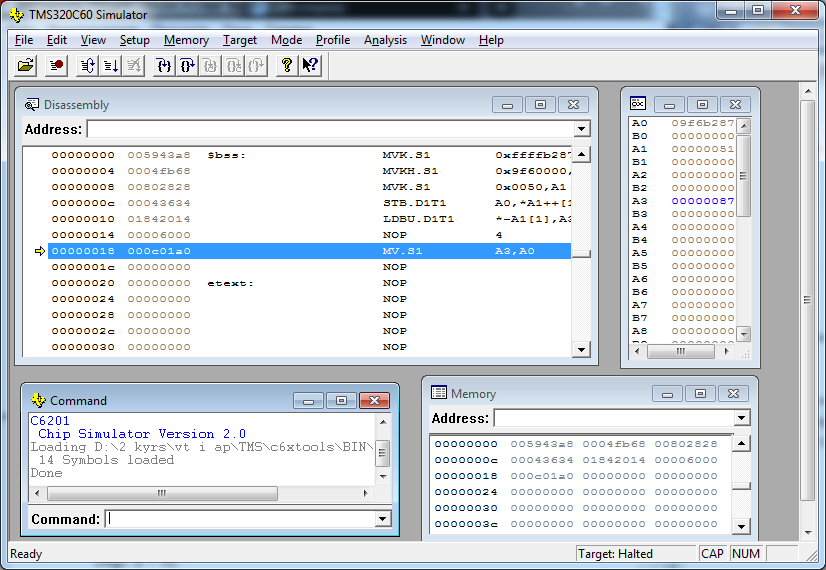The width and height of the screenshot is (826, 570).
Task: Click the second grayed-out braces step icon
Action: coord(233,66)
